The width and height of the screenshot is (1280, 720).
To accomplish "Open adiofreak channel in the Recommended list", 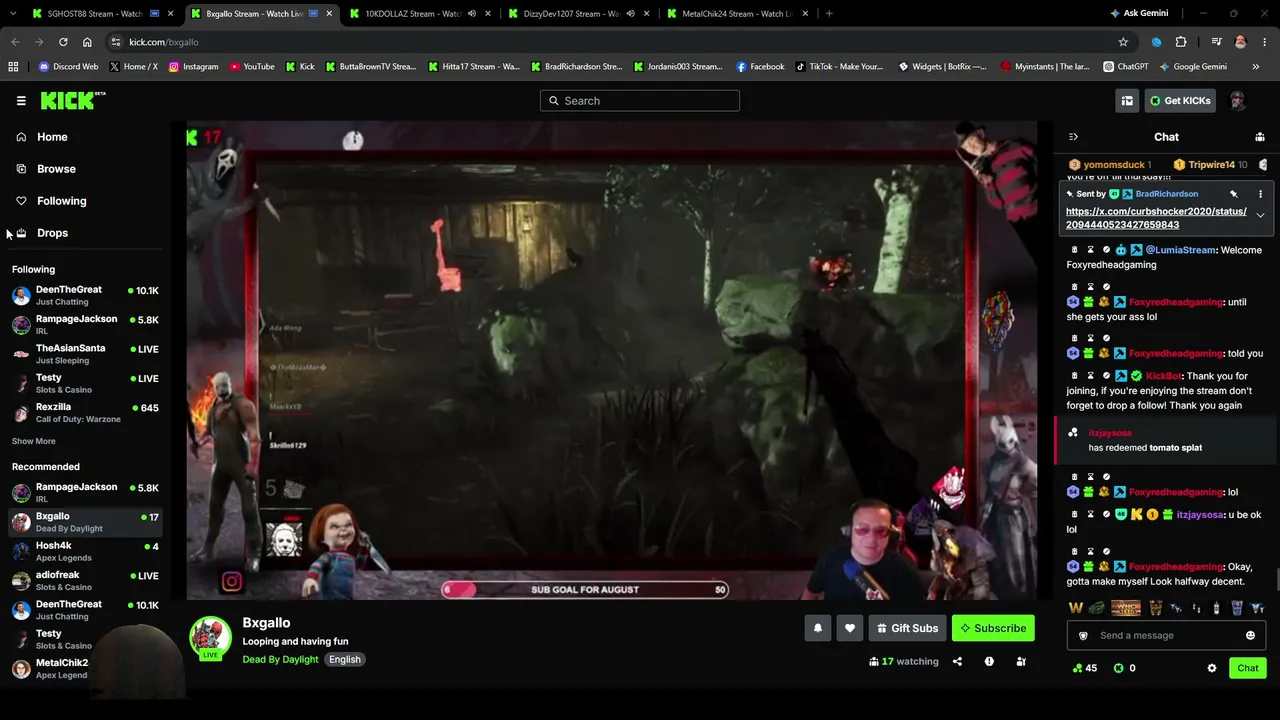I will 85,580.
